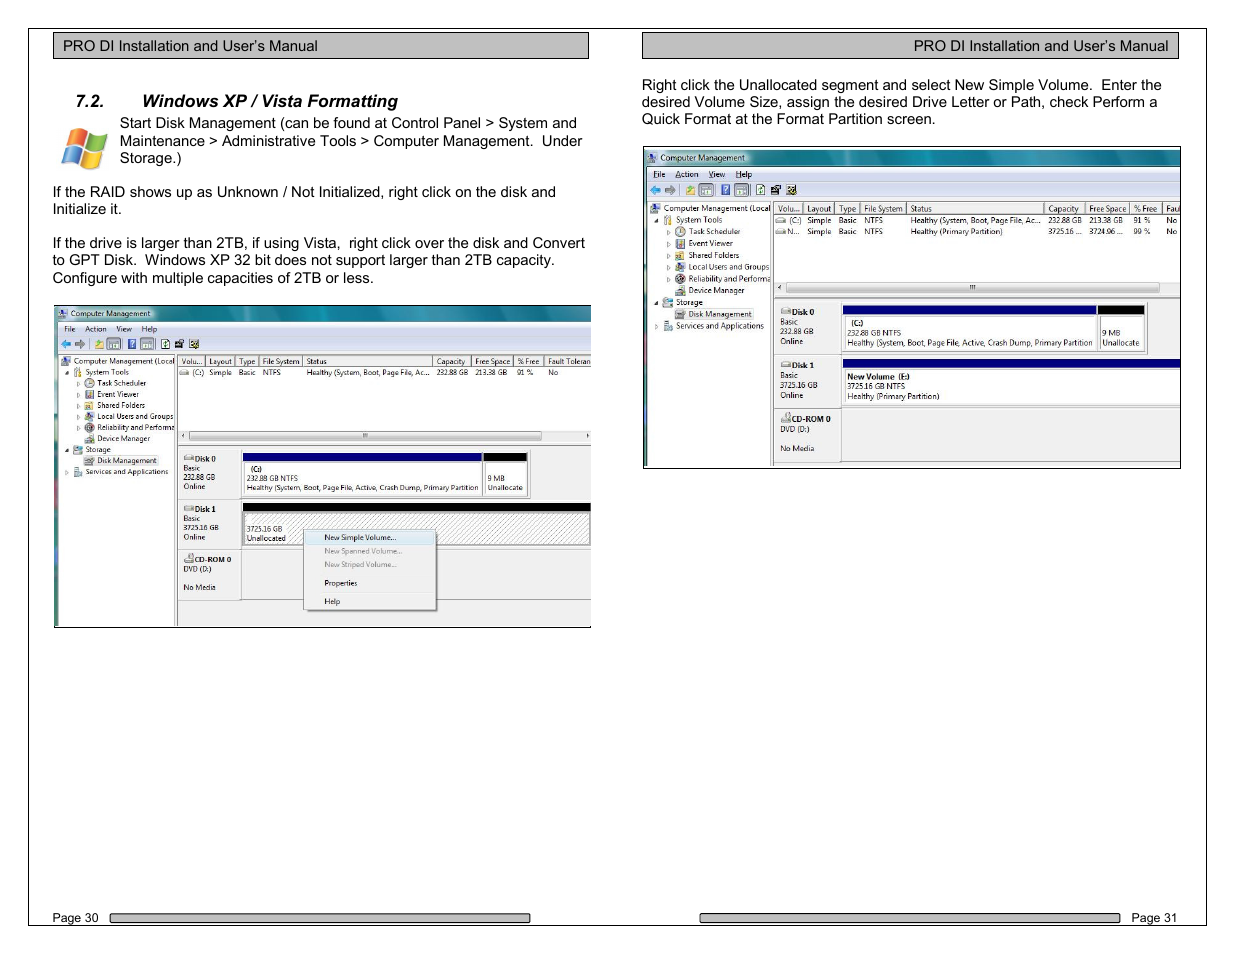Screen dimensions: 1235x954
Task: Click the Device Manager icon in page 31 screenshot
Action: 680,291
